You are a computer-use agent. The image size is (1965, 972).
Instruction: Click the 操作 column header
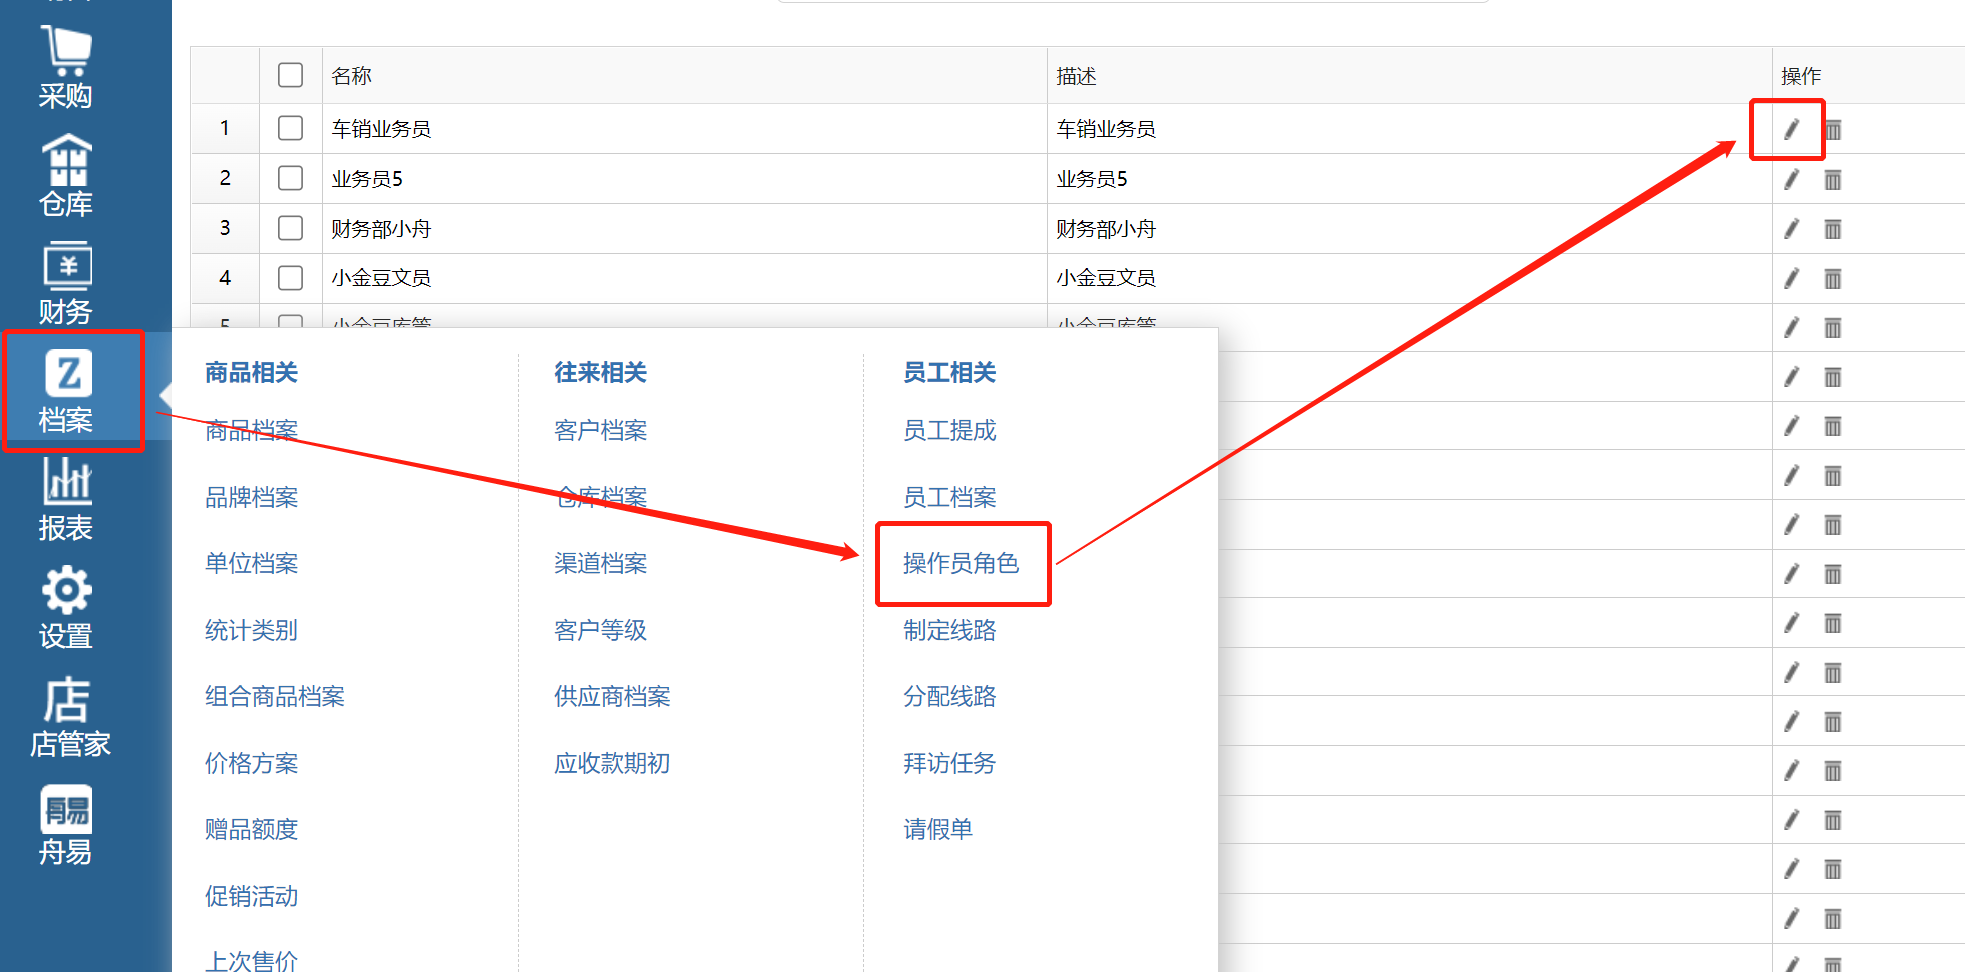(1868, 75)
